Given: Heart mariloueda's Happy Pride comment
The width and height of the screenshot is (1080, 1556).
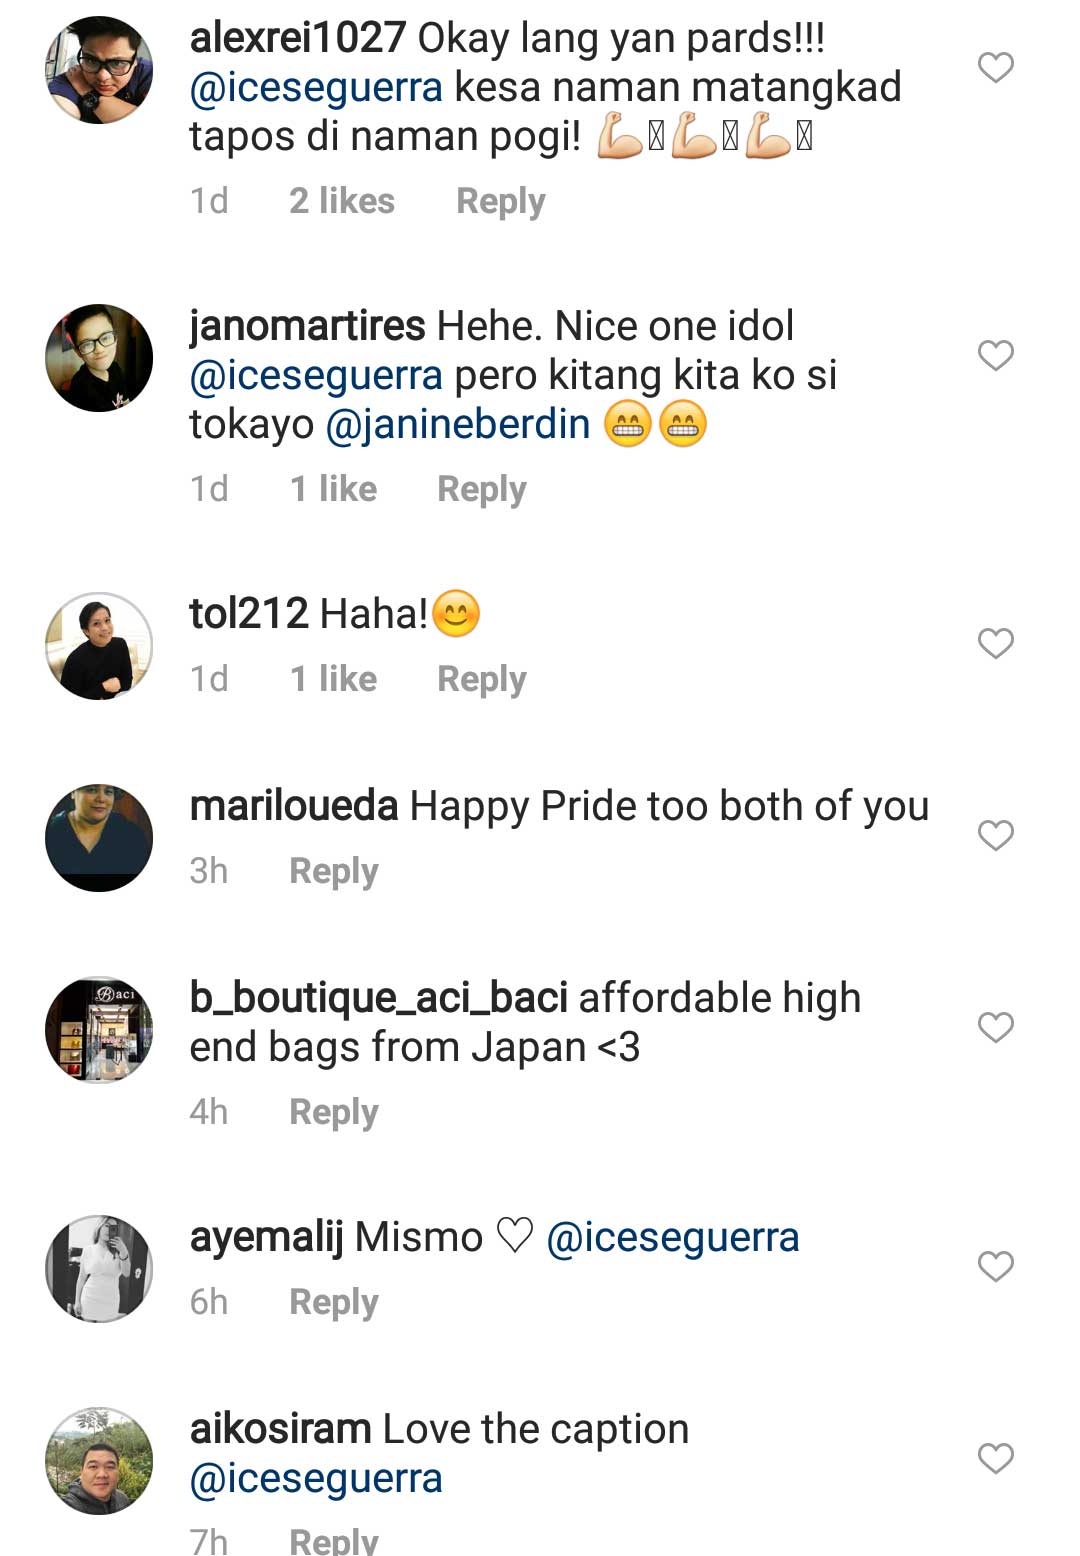Looking at the screenshot, I should pyautogui.click(x=995, y=836).
